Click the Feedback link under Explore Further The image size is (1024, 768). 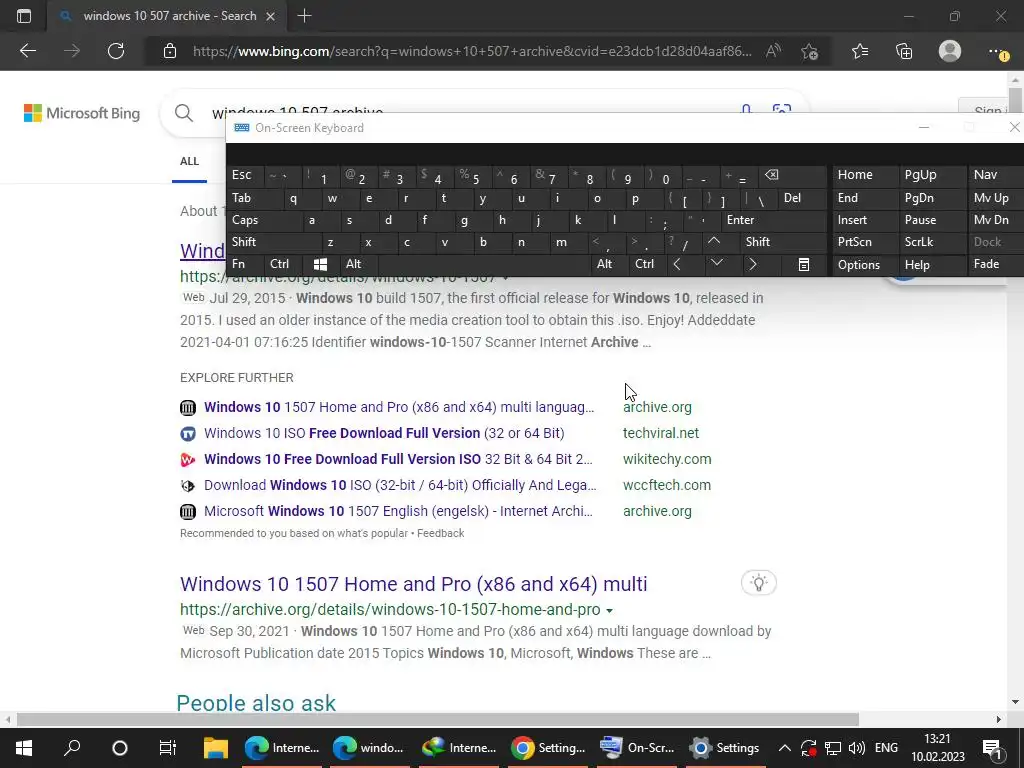tap(440, 533)
